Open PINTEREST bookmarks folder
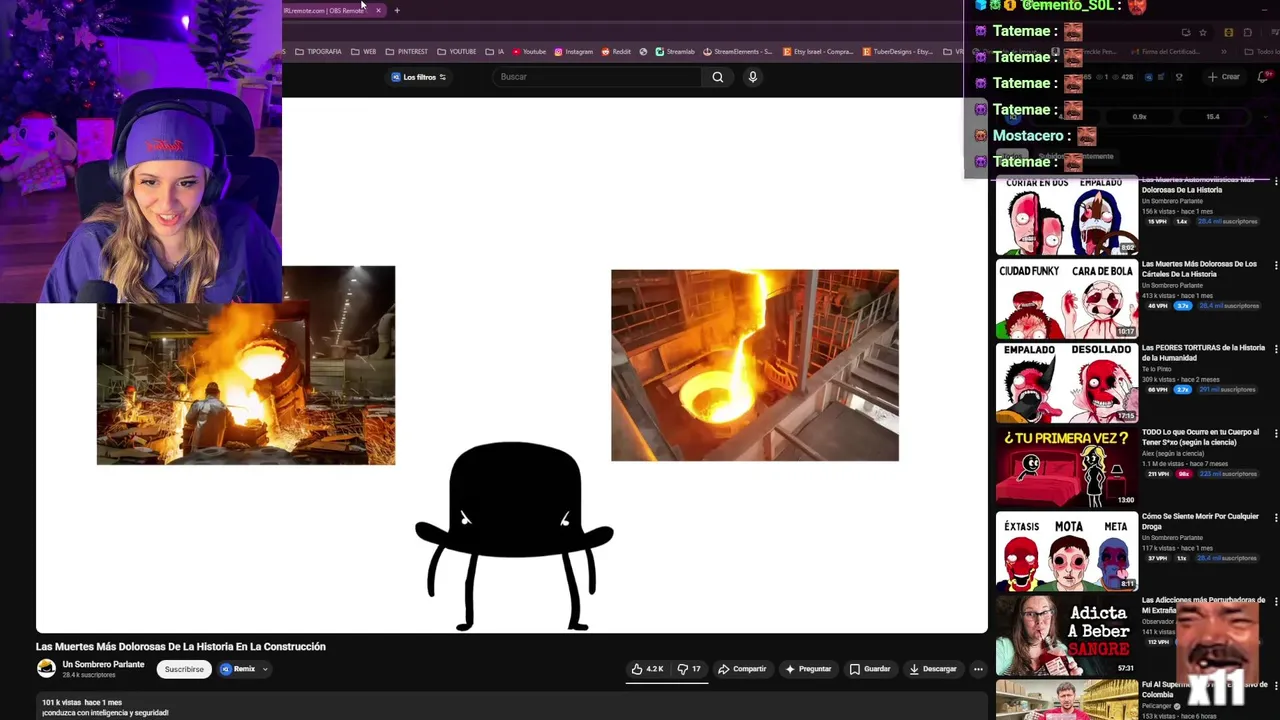The height and width of the screenshot is (720, 1280). tap(406, 51)
